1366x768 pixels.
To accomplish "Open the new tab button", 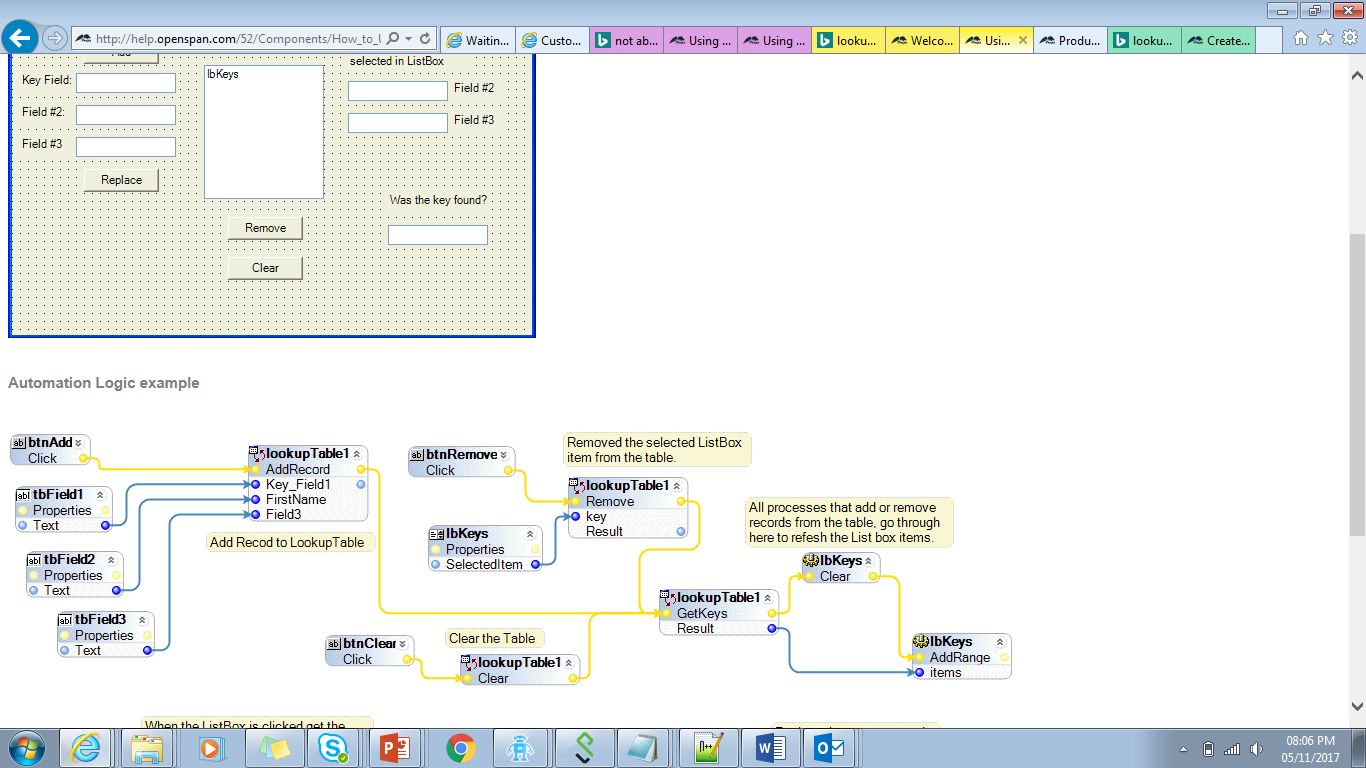I will click(1269, 40).
